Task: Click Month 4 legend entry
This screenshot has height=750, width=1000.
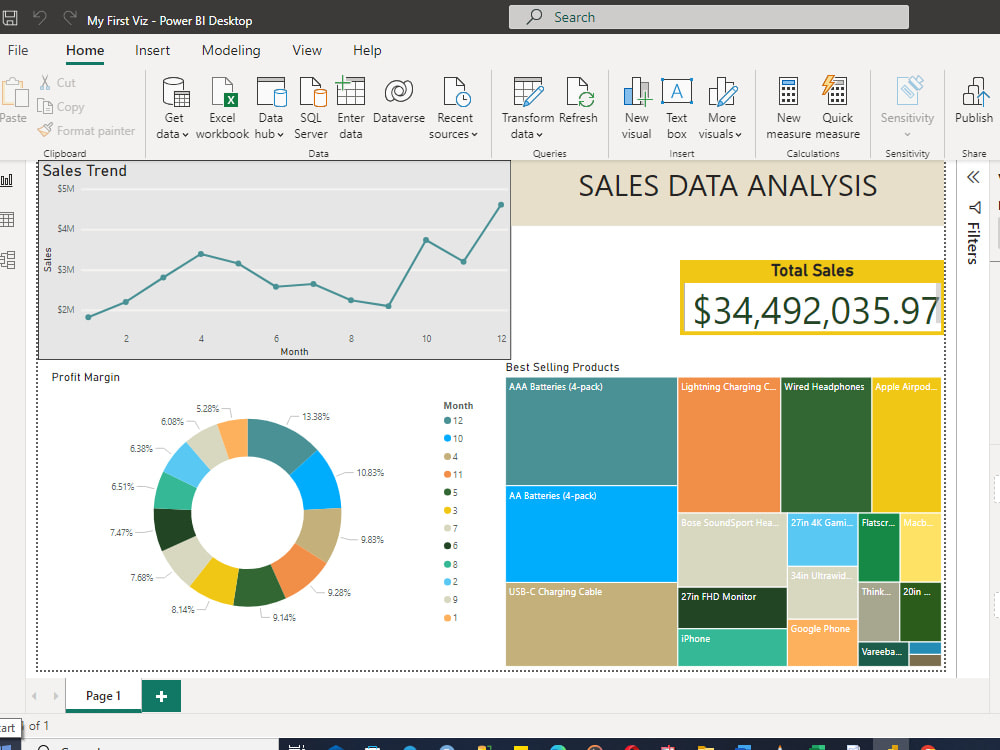Action: click(451, 457)
